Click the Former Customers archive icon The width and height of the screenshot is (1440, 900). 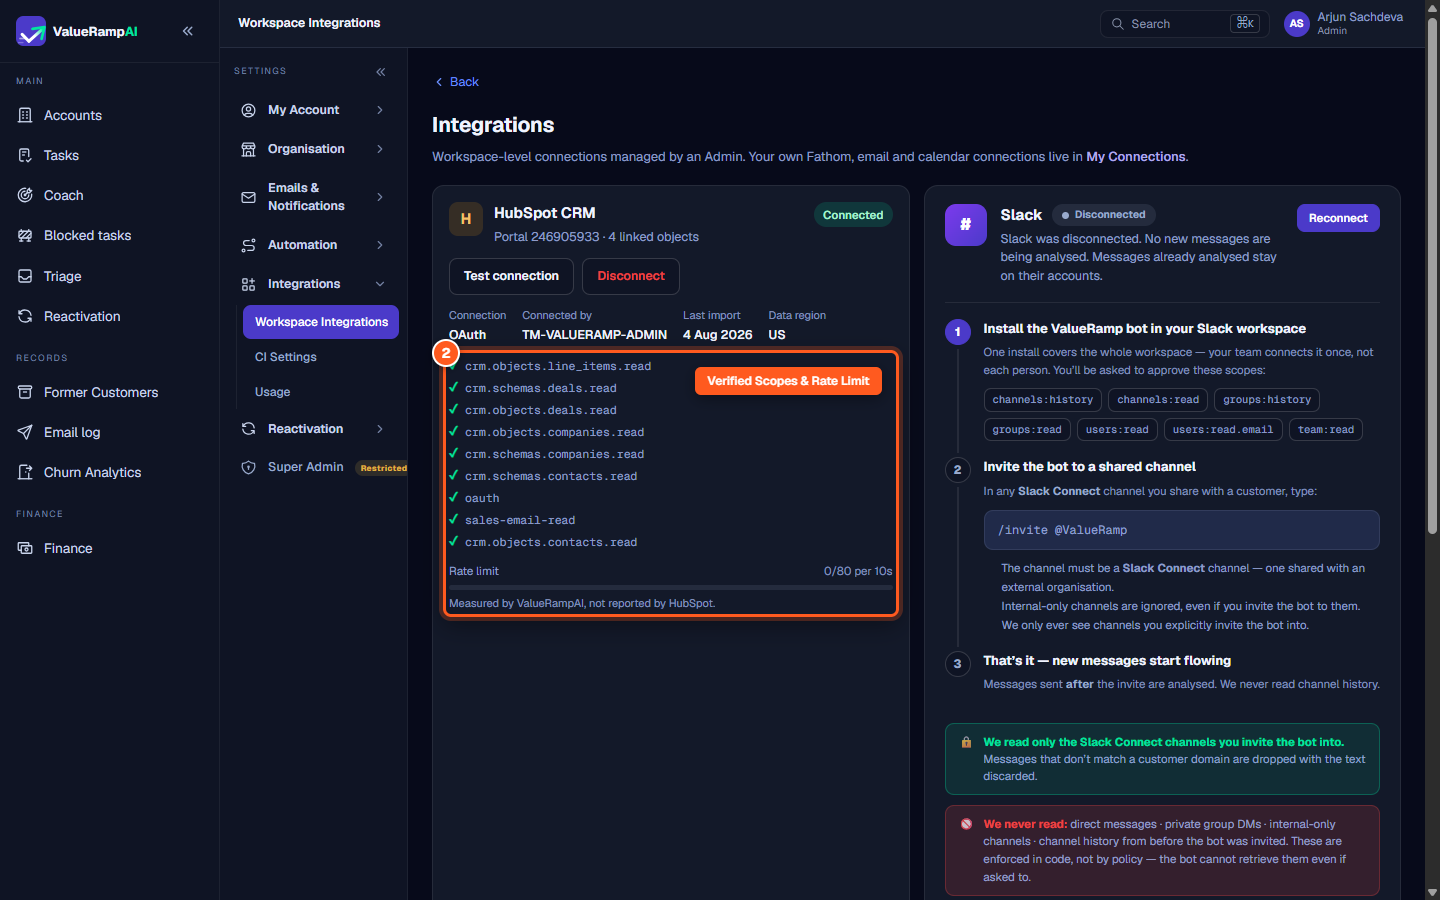point(25,392)
